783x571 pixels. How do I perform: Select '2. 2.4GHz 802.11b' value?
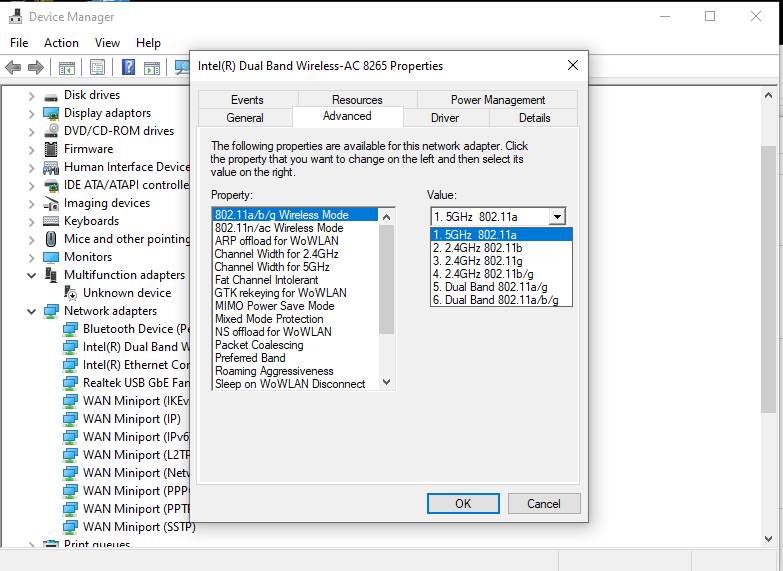coord(501,248)
